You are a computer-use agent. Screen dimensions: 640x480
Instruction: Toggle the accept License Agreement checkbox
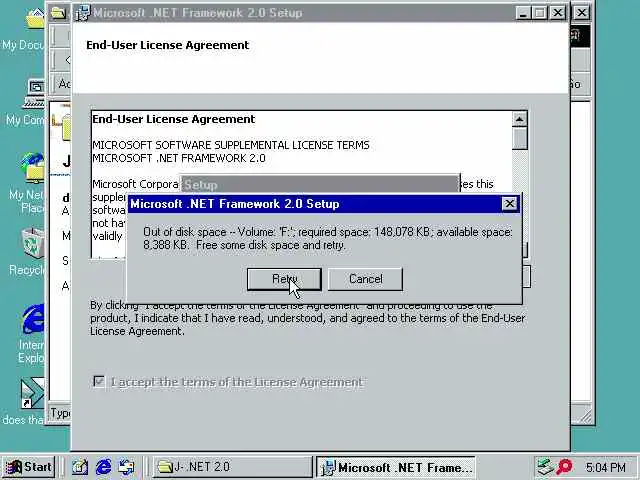click(98, 382)
